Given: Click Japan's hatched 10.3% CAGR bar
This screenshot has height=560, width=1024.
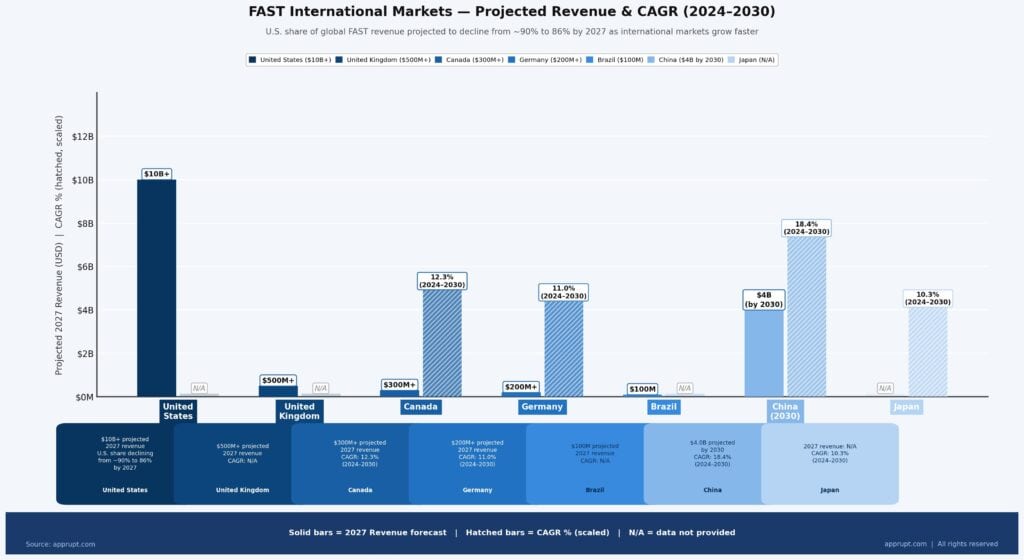Looking at the screenshot, I should click(927, 351).
